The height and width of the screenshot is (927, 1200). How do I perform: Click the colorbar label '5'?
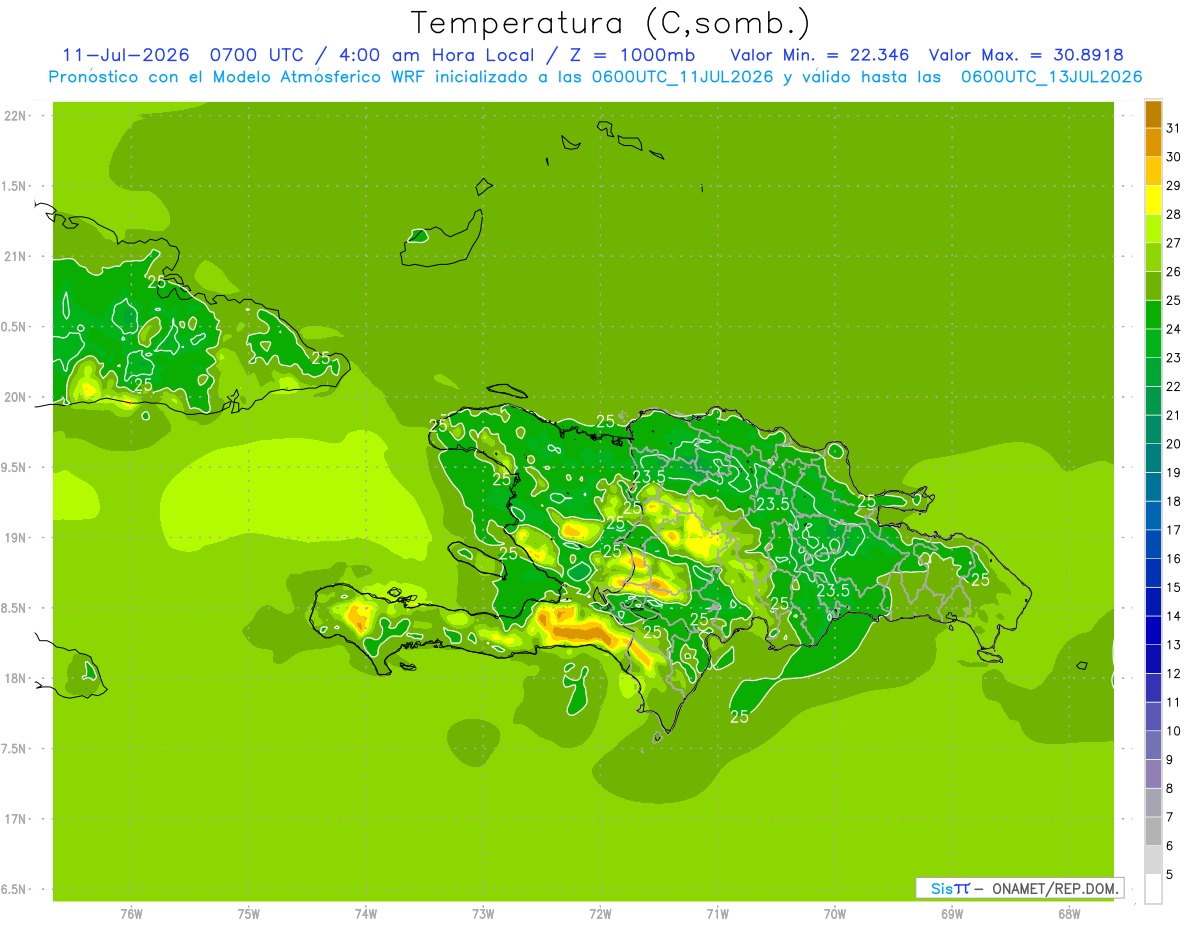(1170, 875)
